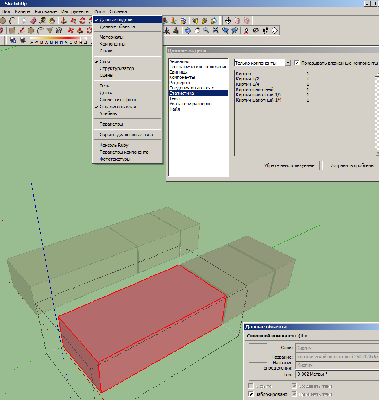Viewport: 379px width, 400px height.
Task: Select the Axes tool icon
Action: 167,31
